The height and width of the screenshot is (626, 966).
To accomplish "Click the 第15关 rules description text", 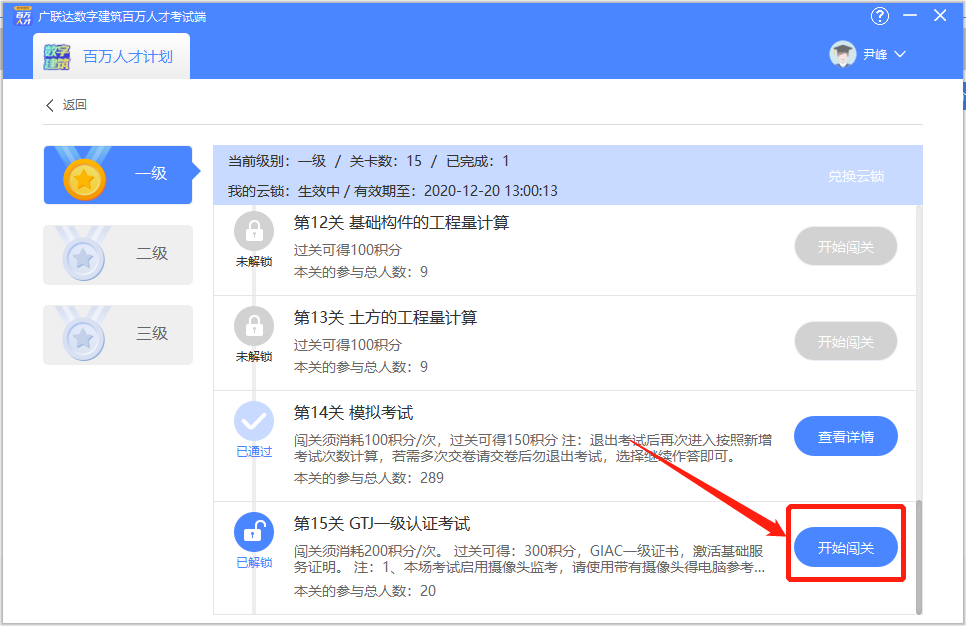I will pyautogui.click(x=529, y=559).
